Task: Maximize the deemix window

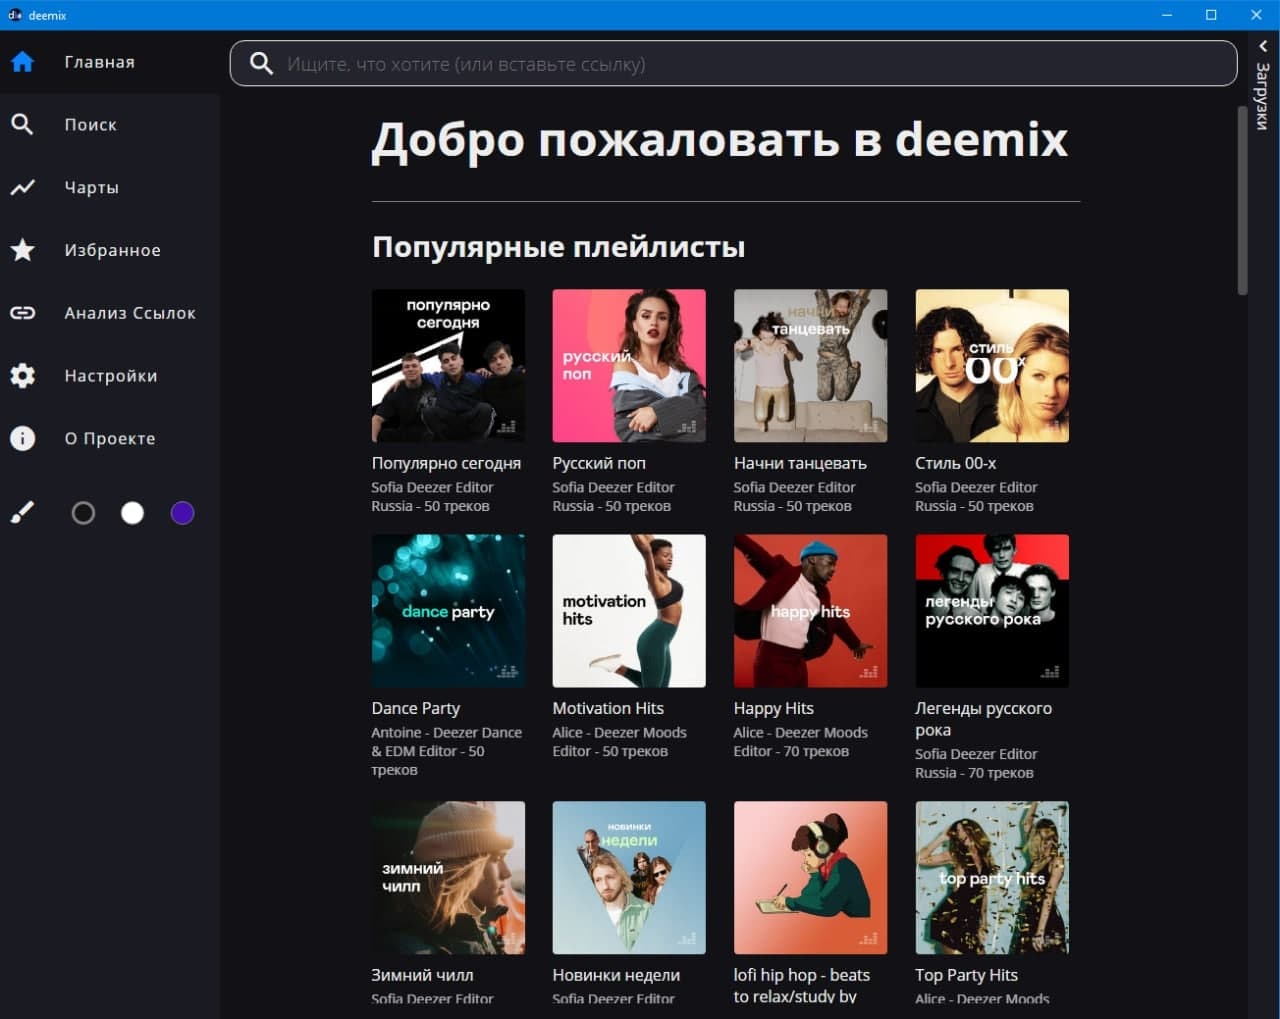Action: pos(1211,15)
